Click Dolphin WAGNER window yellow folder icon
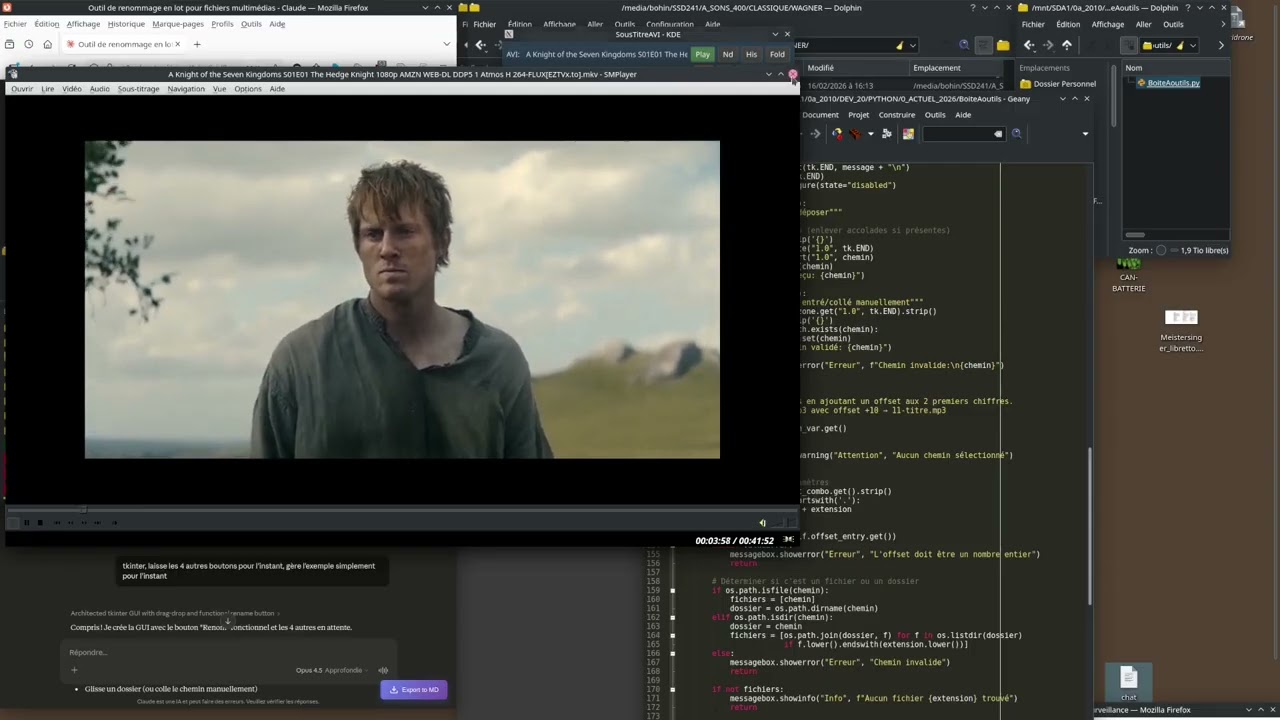The width and height of the screenshot is (1280, 720). [1003, 45]
